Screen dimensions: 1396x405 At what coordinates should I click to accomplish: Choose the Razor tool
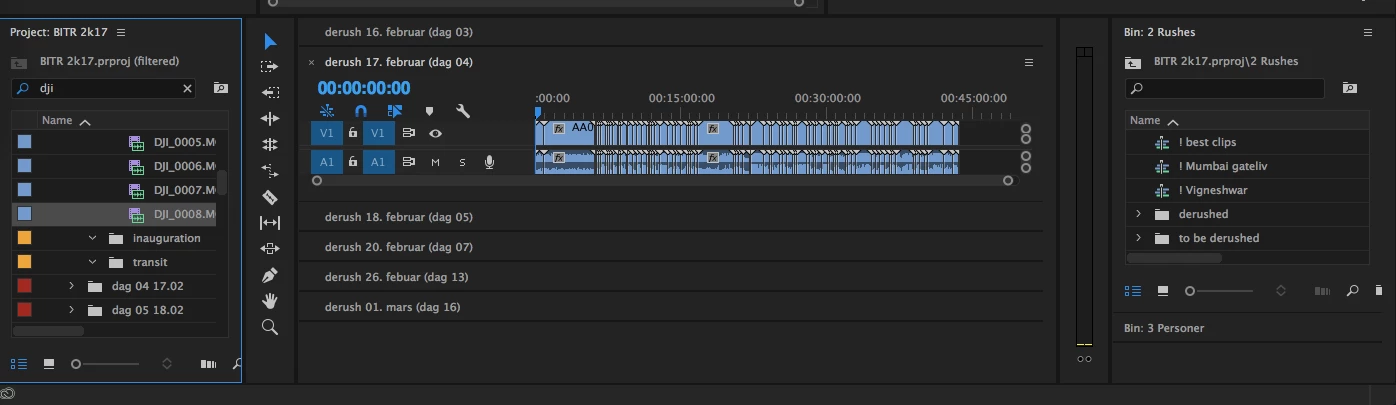[269, 197]
